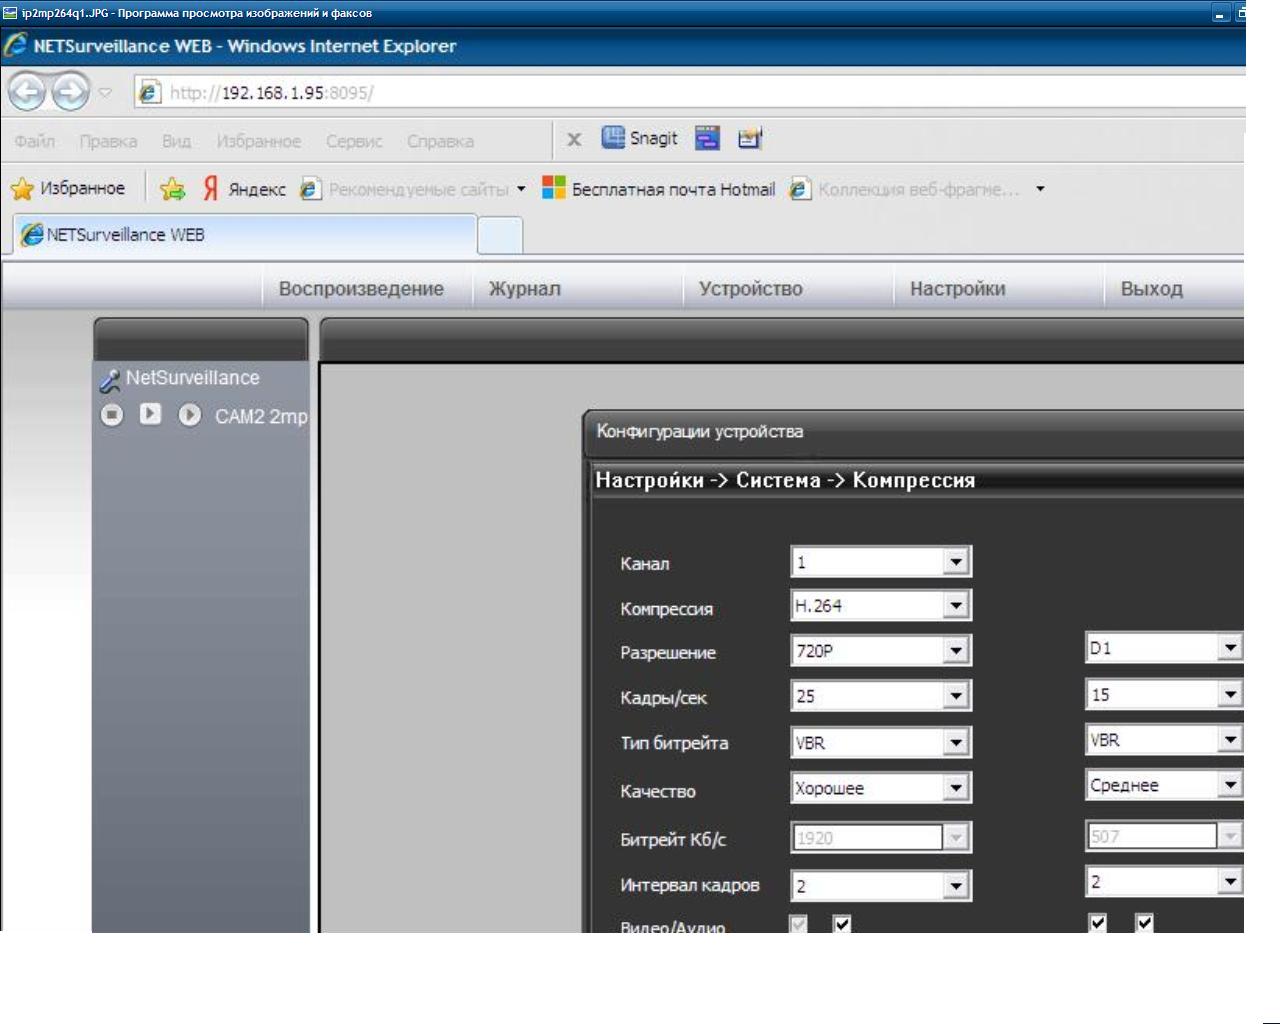Click the browser Forward arrow button
Image resolution: width=1280 pixels, height=1024 pixels.
tap(69, 93)
